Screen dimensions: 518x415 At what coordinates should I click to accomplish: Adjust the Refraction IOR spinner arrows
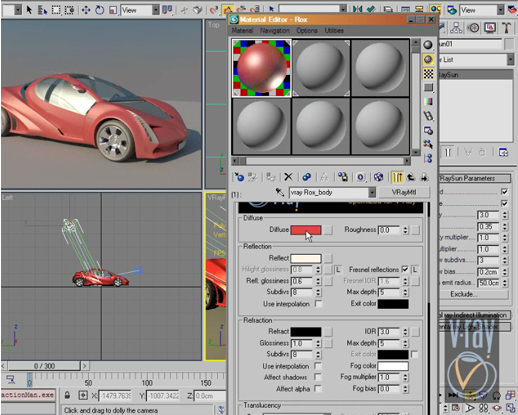[x=405, y=332]
